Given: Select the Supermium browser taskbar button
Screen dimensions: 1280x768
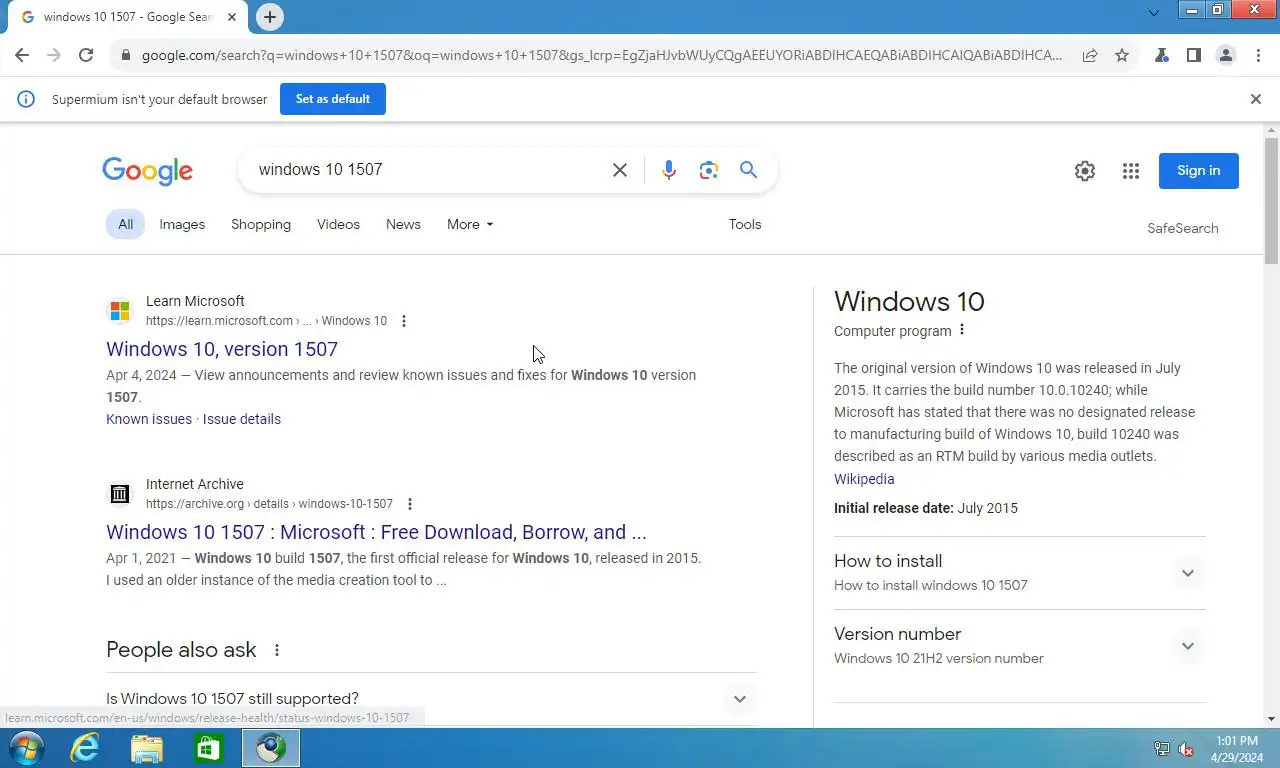Looking at the screenshot, I should click(x=270, y=748).
